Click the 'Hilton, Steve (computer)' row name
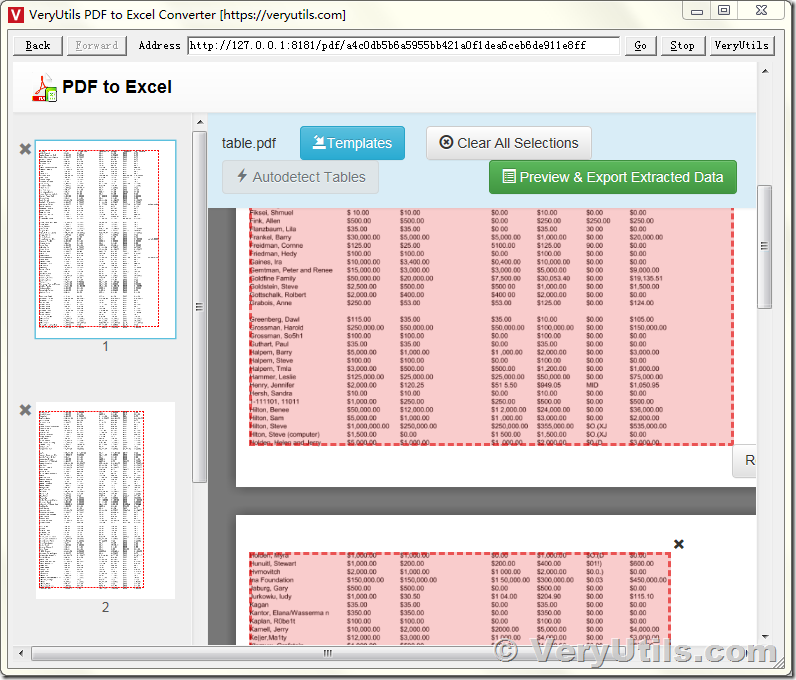Screen dimensions: 796x680 pos(284,434)
